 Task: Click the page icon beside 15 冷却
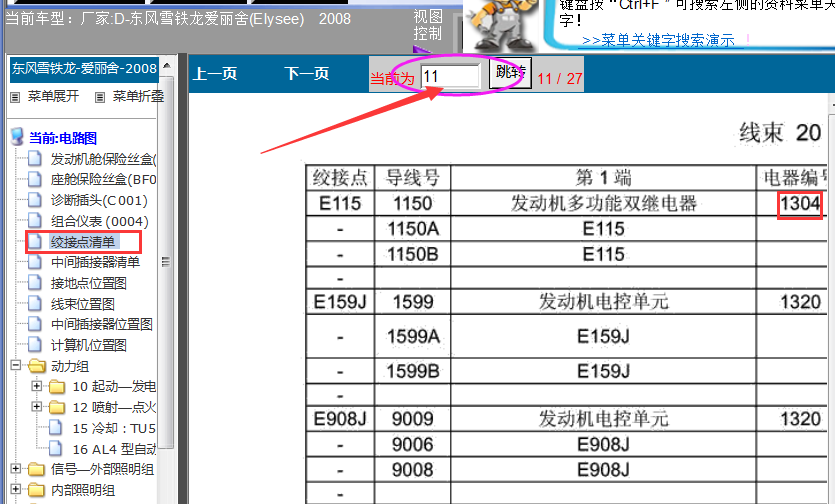pos(55,428)
